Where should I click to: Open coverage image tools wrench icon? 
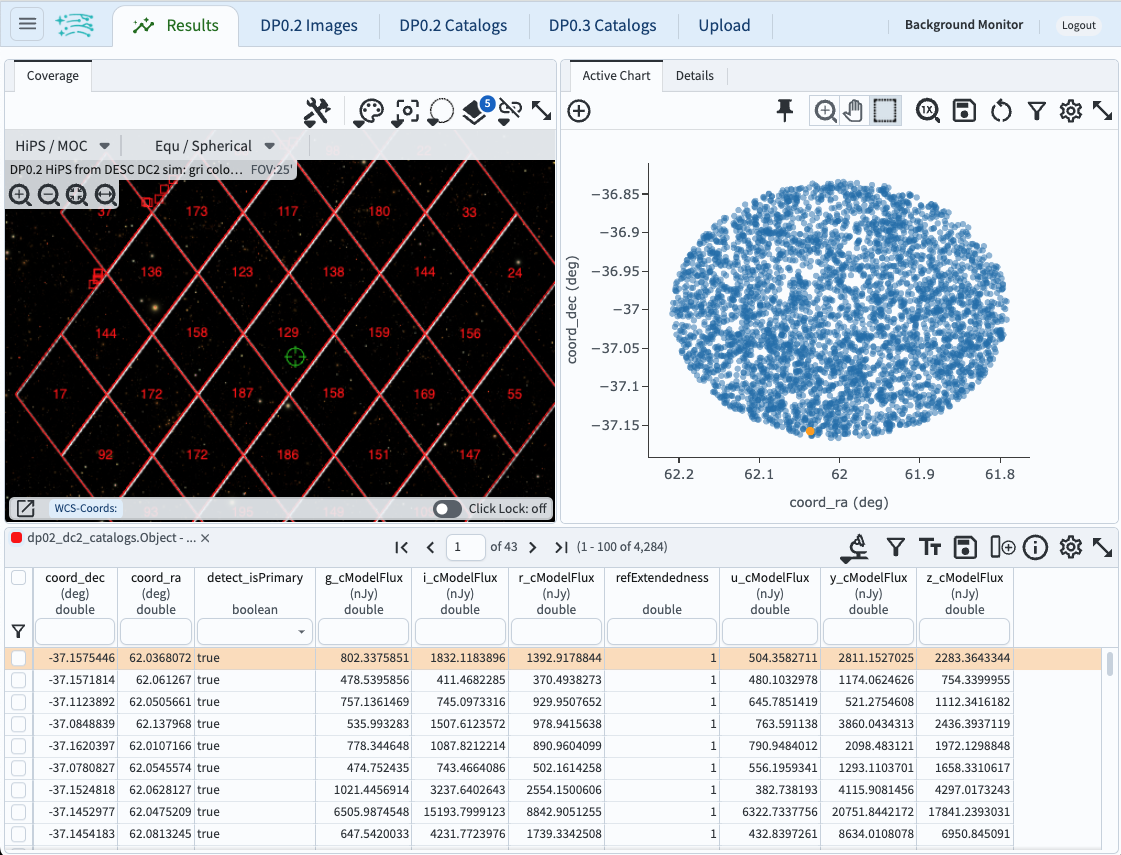point(317,111)
